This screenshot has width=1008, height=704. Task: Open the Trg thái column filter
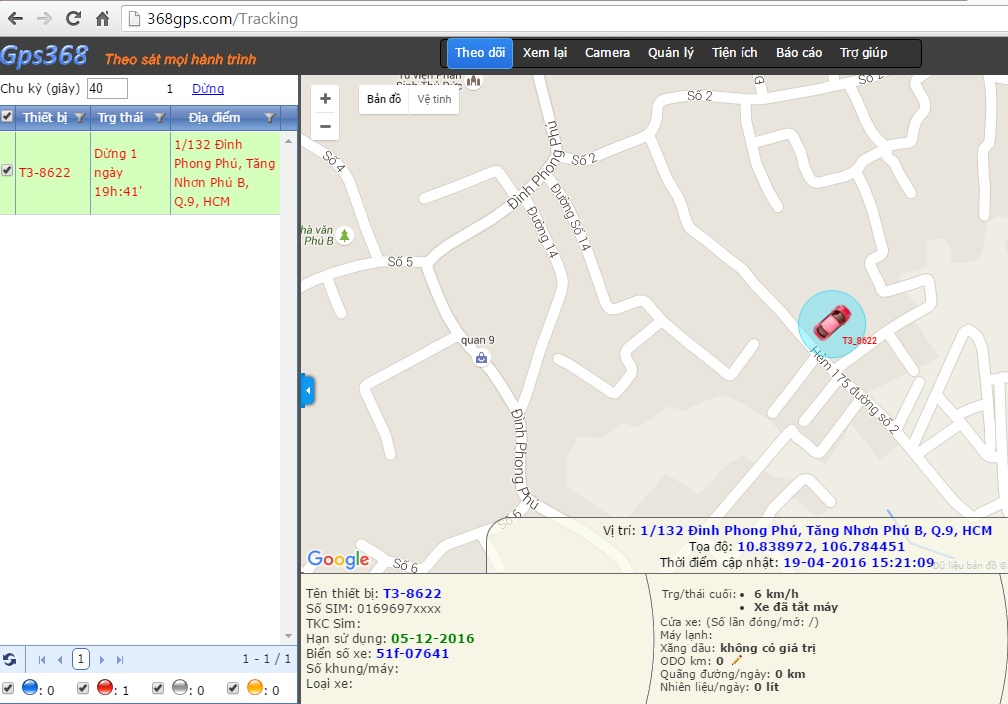160,118
